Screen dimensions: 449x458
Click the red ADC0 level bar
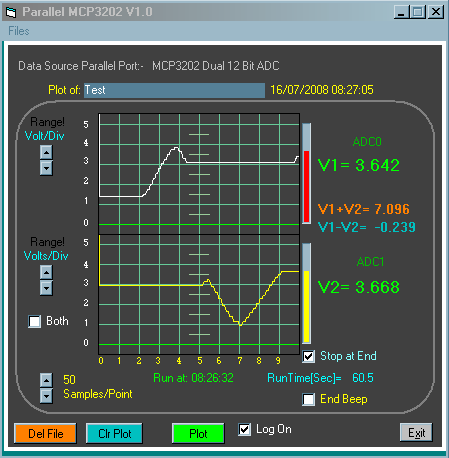307,186
